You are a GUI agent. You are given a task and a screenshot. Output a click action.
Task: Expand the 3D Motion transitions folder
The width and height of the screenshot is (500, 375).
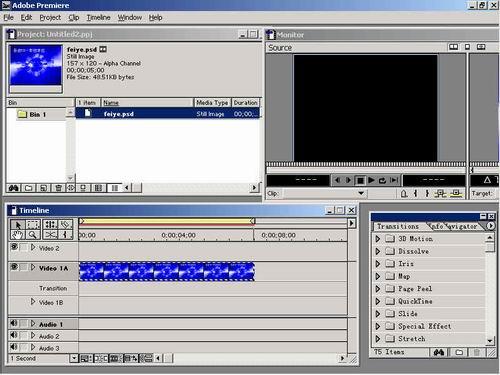tap(378, 239)
